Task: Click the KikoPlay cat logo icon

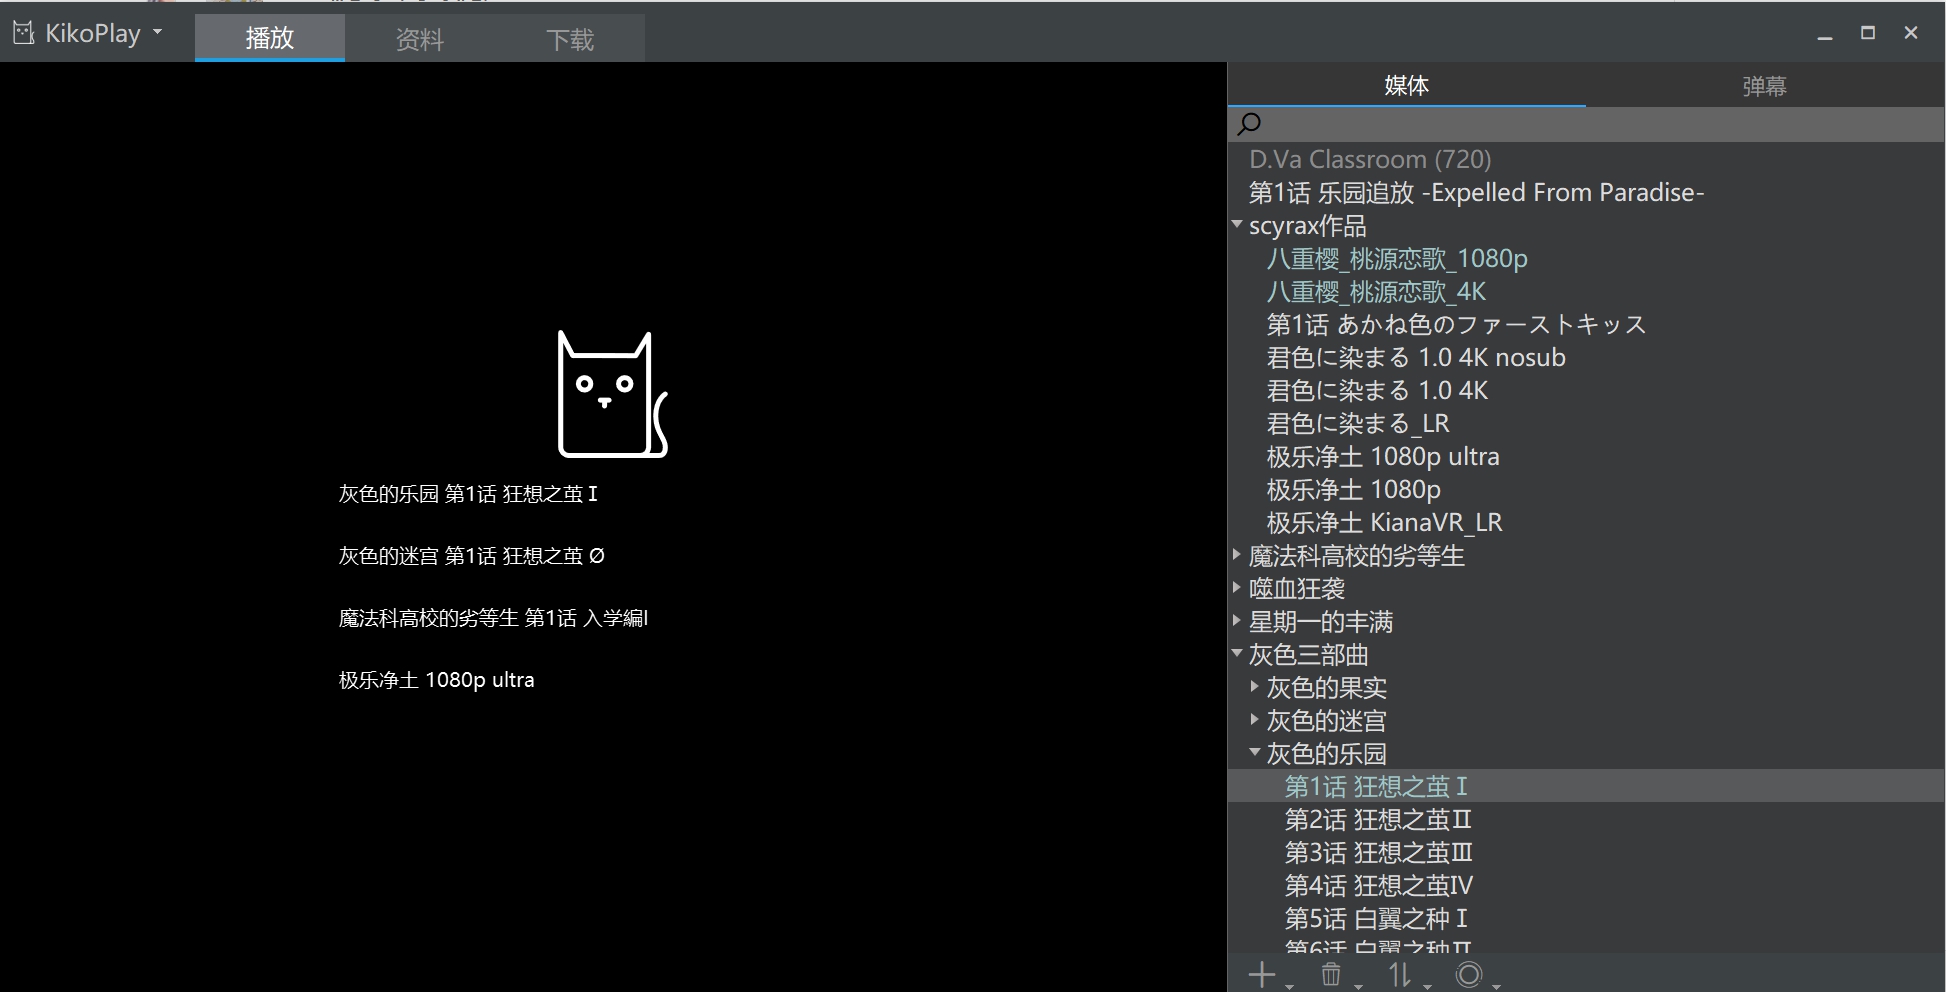Action: [x=23, y=33]
